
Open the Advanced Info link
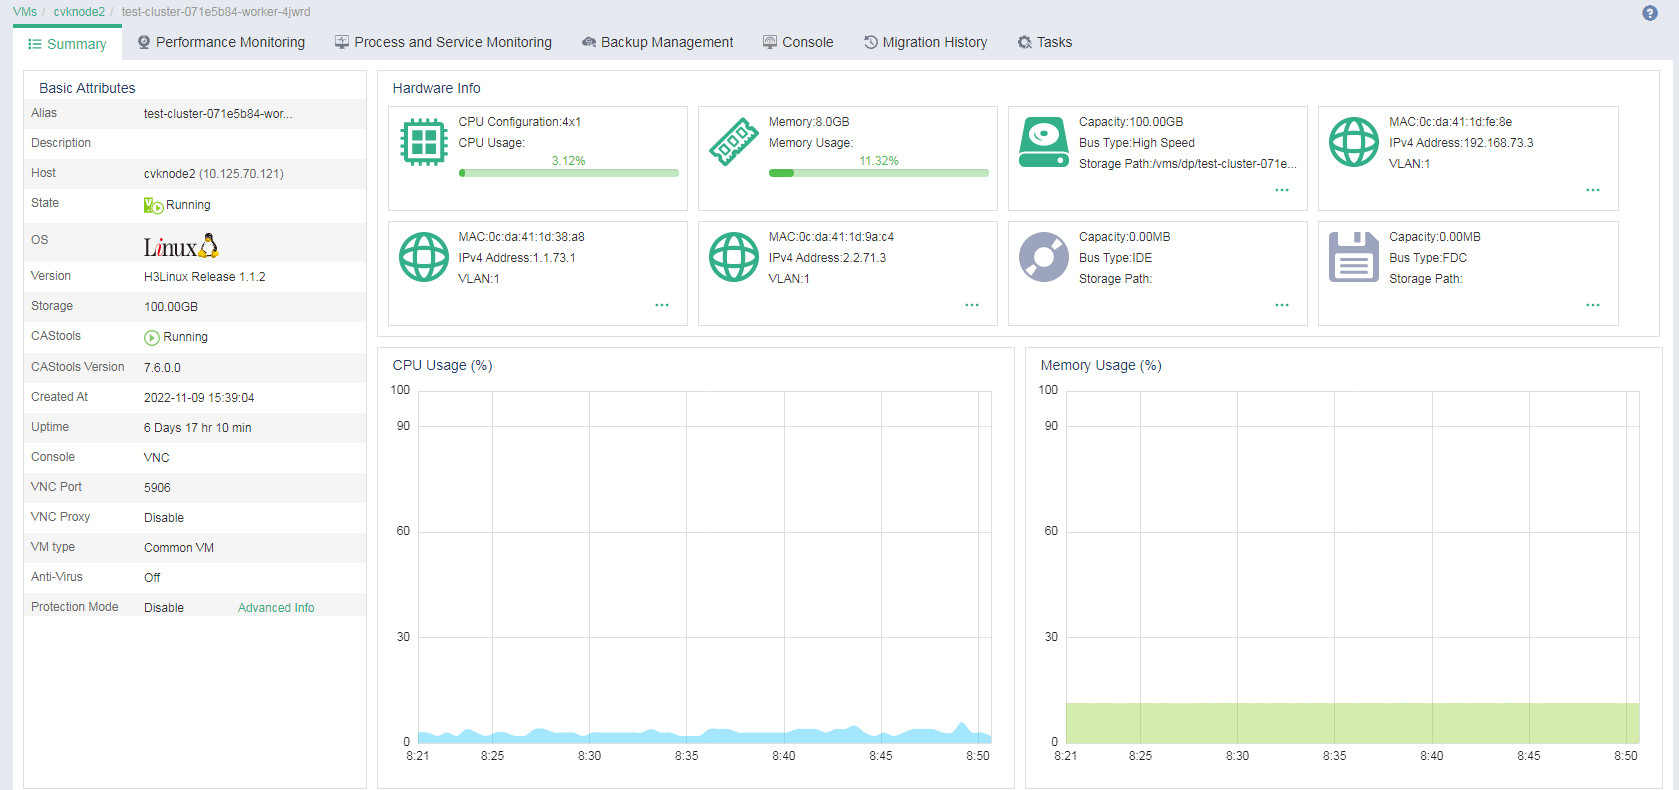click(x=276, y=608)
